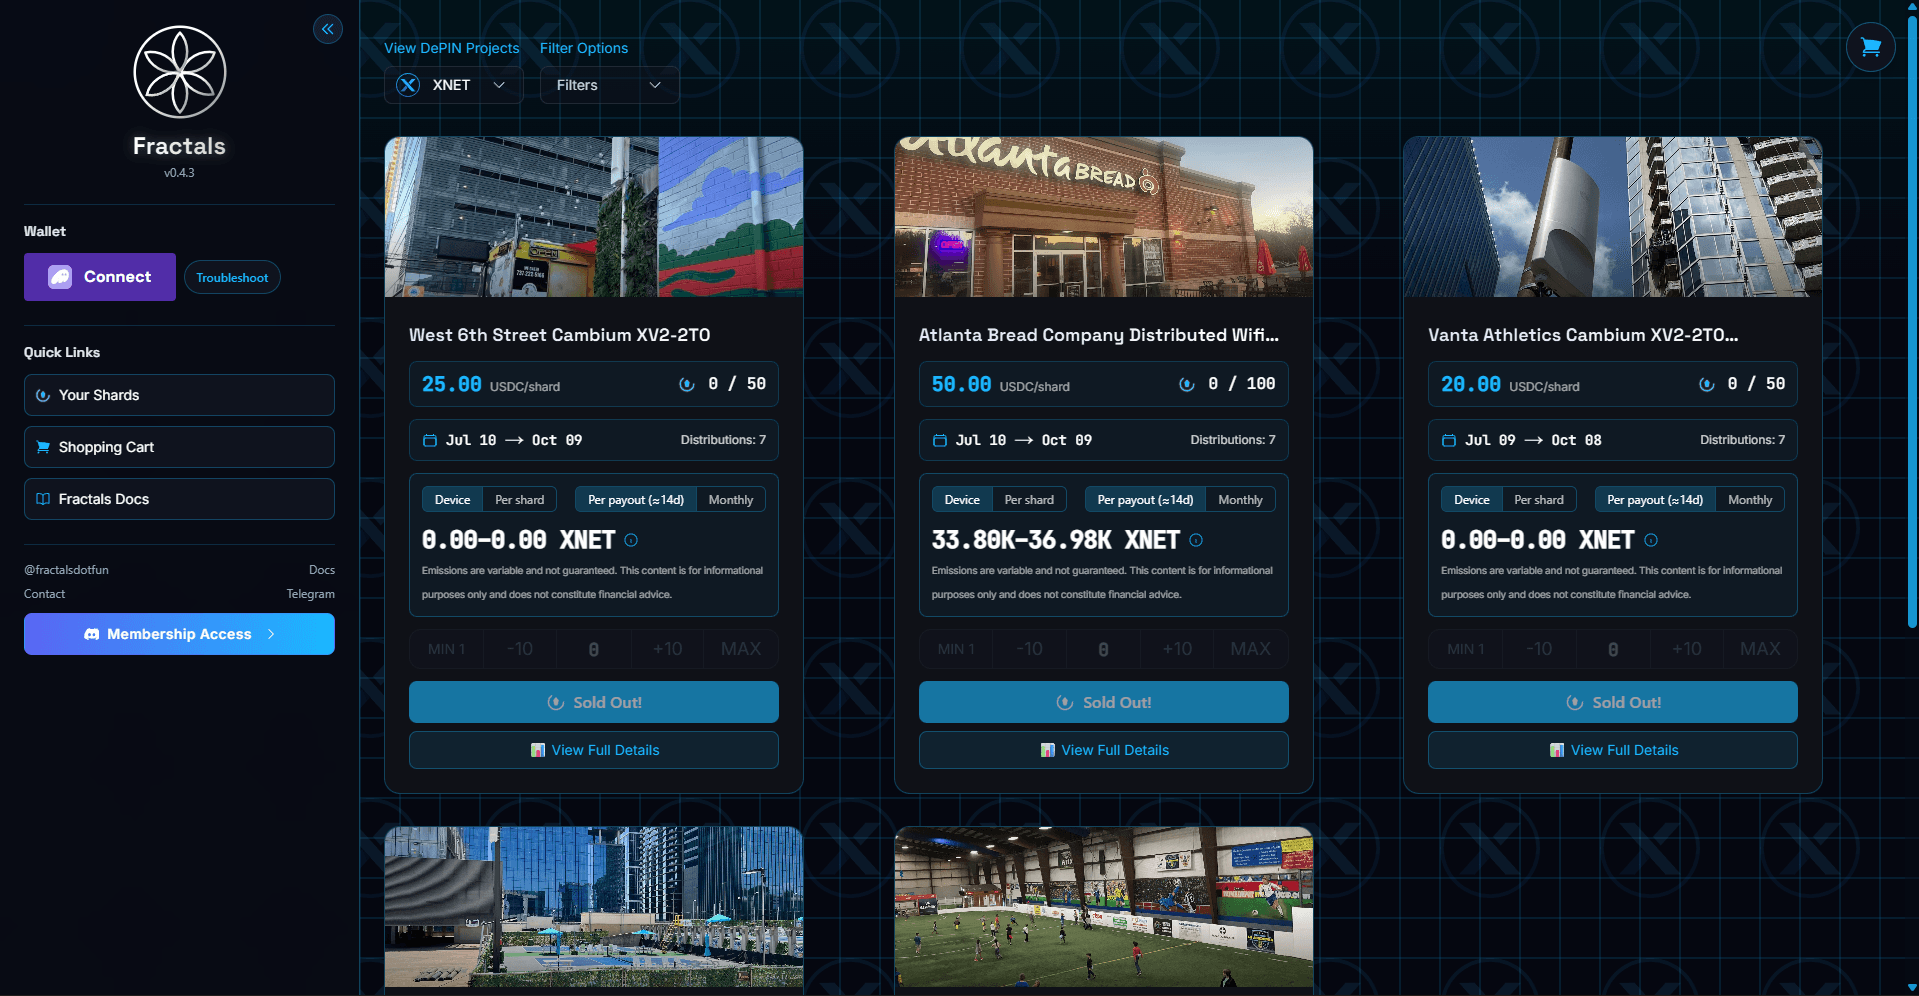1919x996 pixels.
Task: View Full Details for West 6th Street
Action: click(x=594, y=750)
